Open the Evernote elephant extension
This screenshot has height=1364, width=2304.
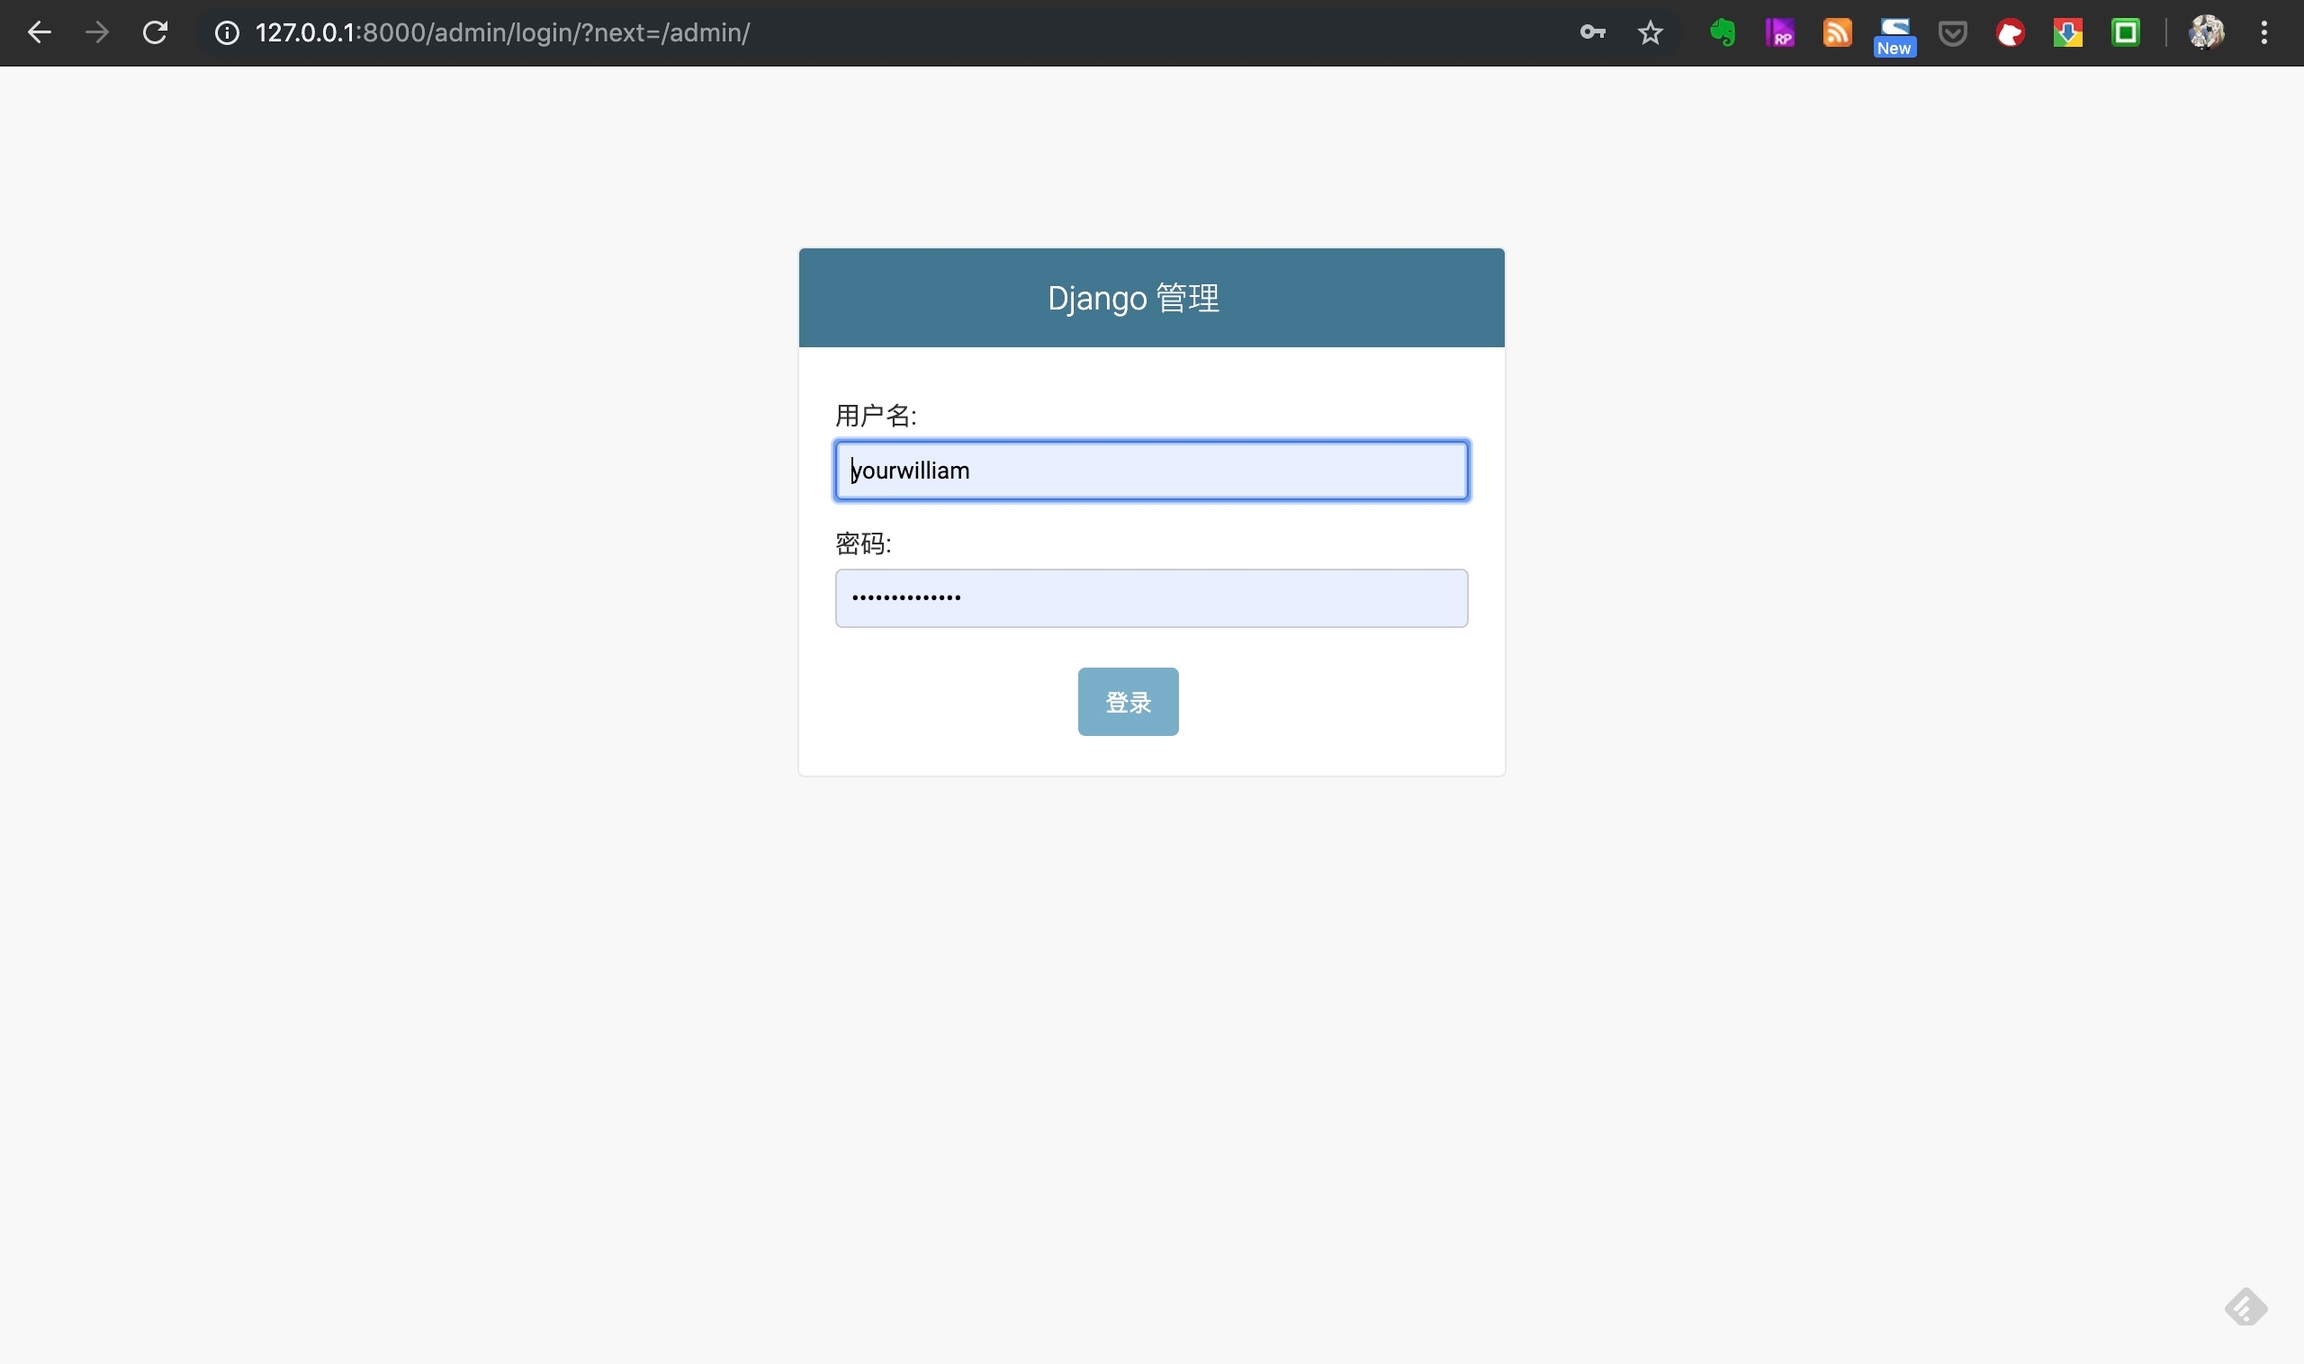(1722, 33)
